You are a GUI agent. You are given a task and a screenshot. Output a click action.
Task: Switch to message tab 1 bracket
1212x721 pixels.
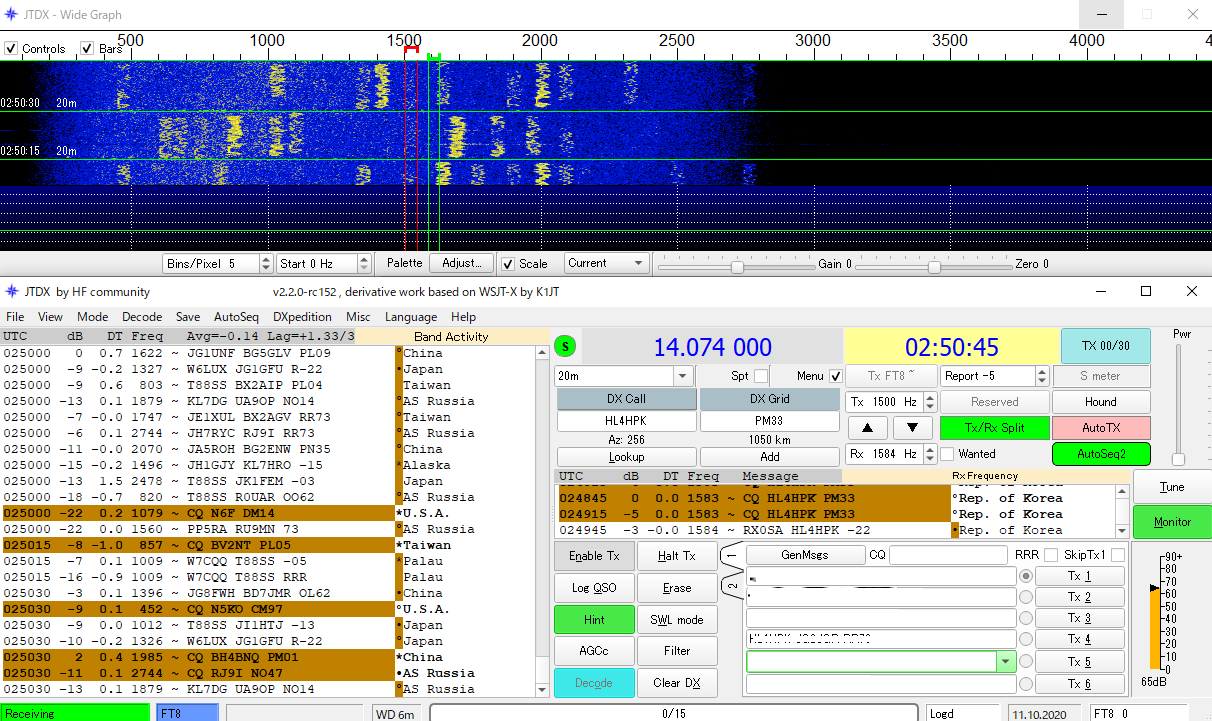coord(732,556)
